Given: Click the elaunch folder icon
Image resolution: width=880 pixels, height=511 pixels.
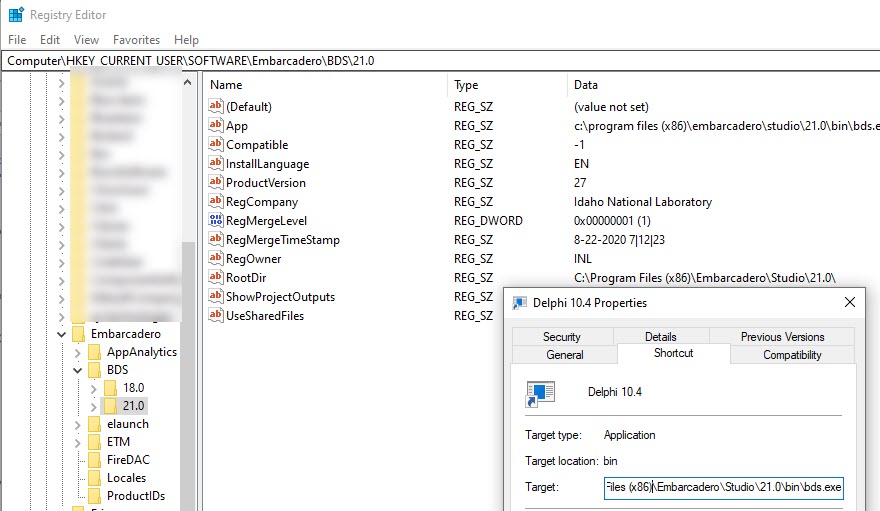Looking at the screenshot, I should point(95,423).
